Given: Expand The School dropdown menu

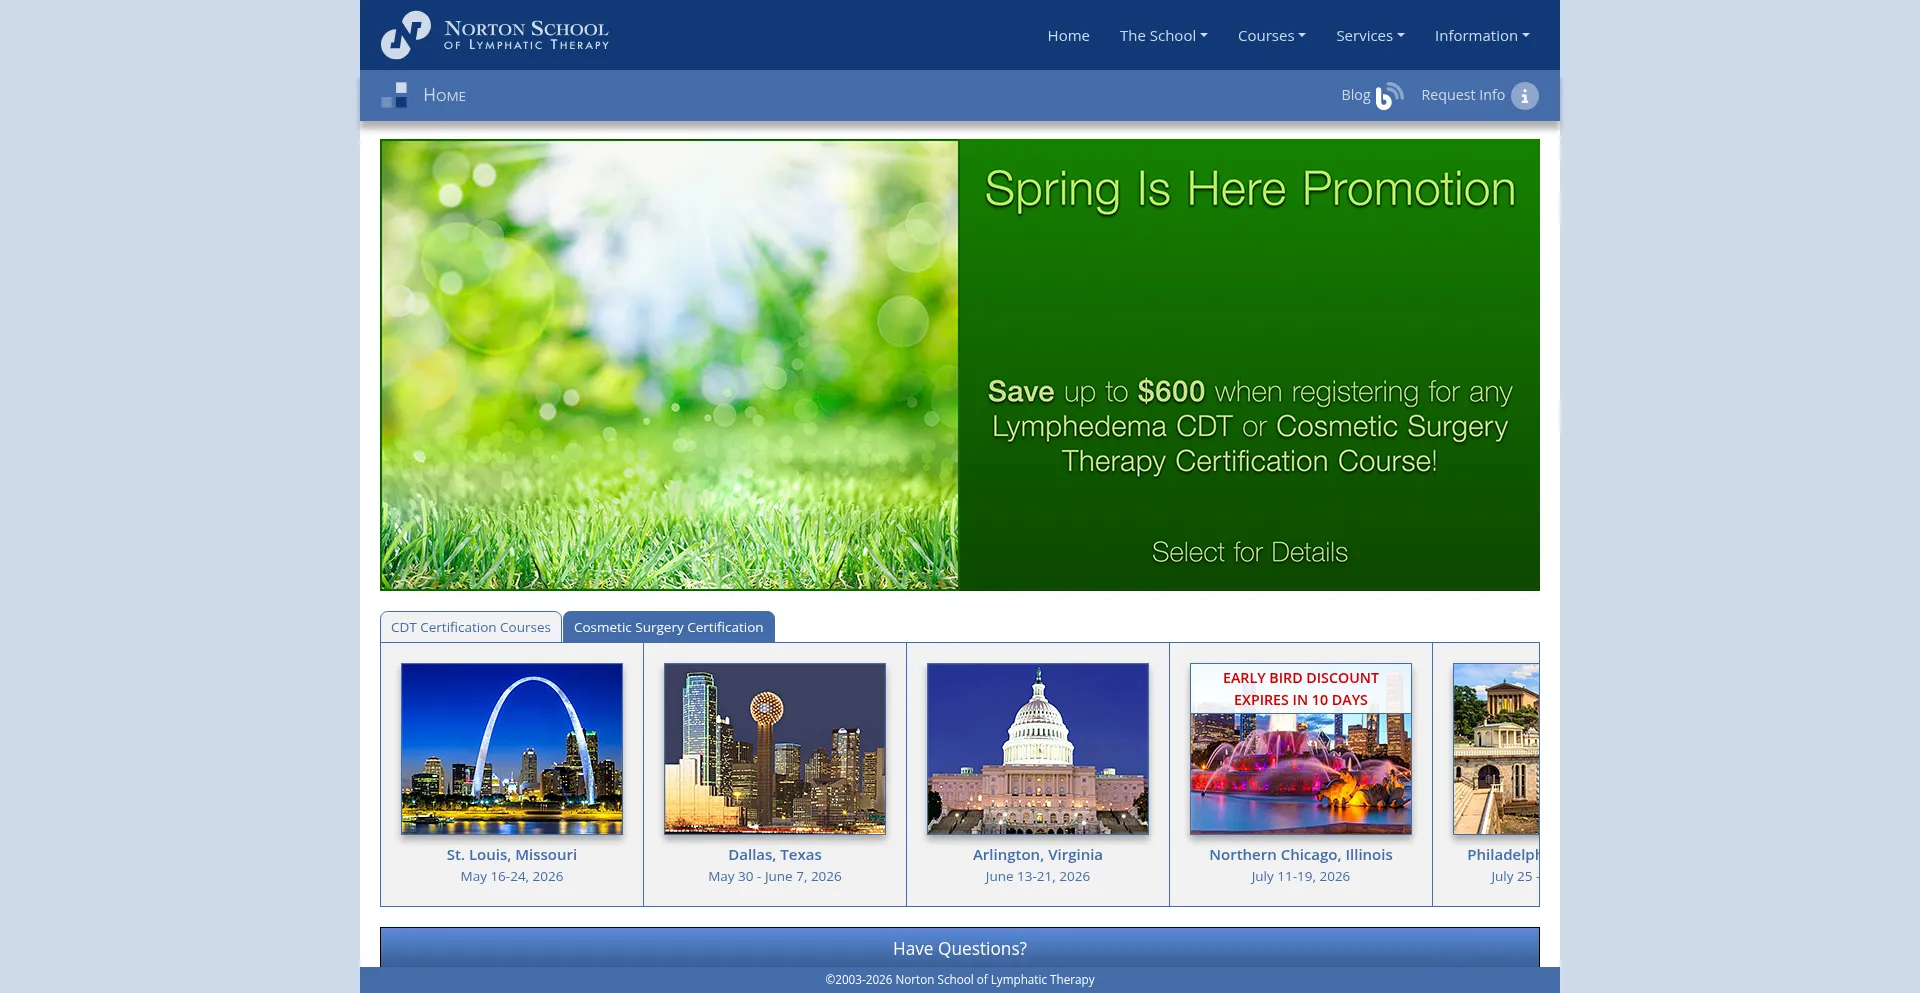Looking at the screenshot, I should 1163,35.
